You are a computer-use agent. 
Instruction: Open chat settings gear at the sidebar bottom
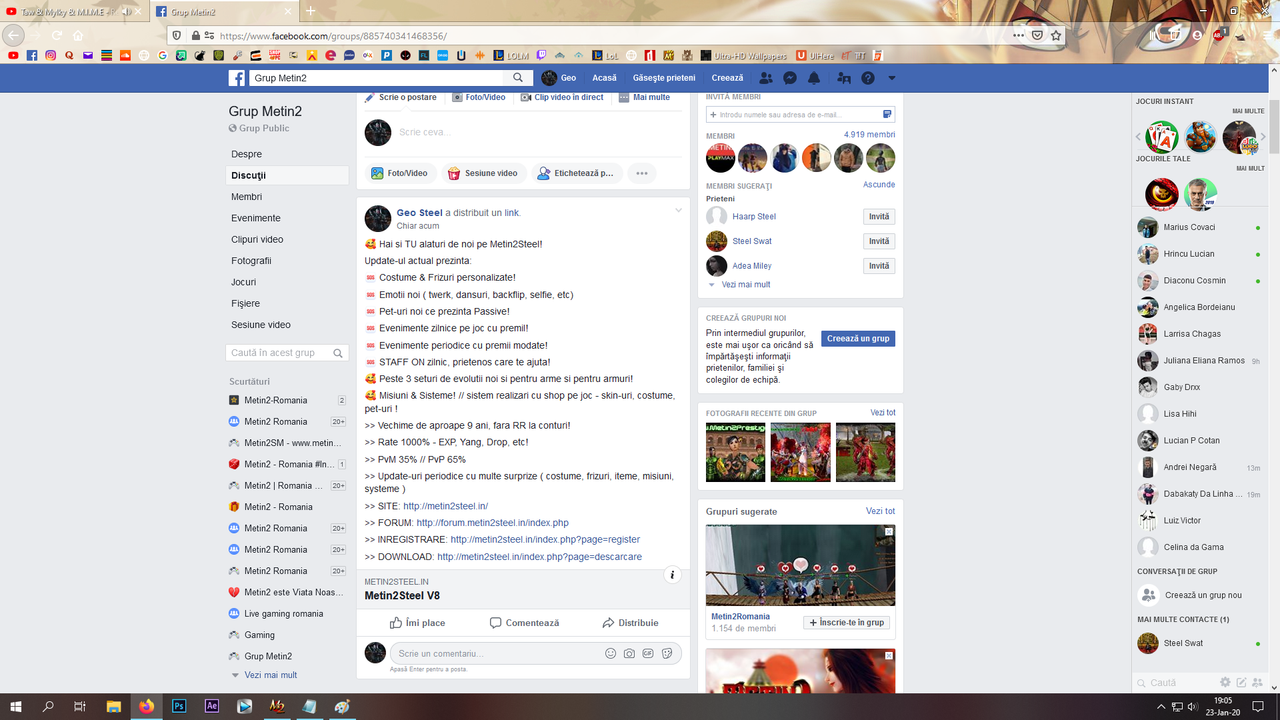[x=1225, y=683]
